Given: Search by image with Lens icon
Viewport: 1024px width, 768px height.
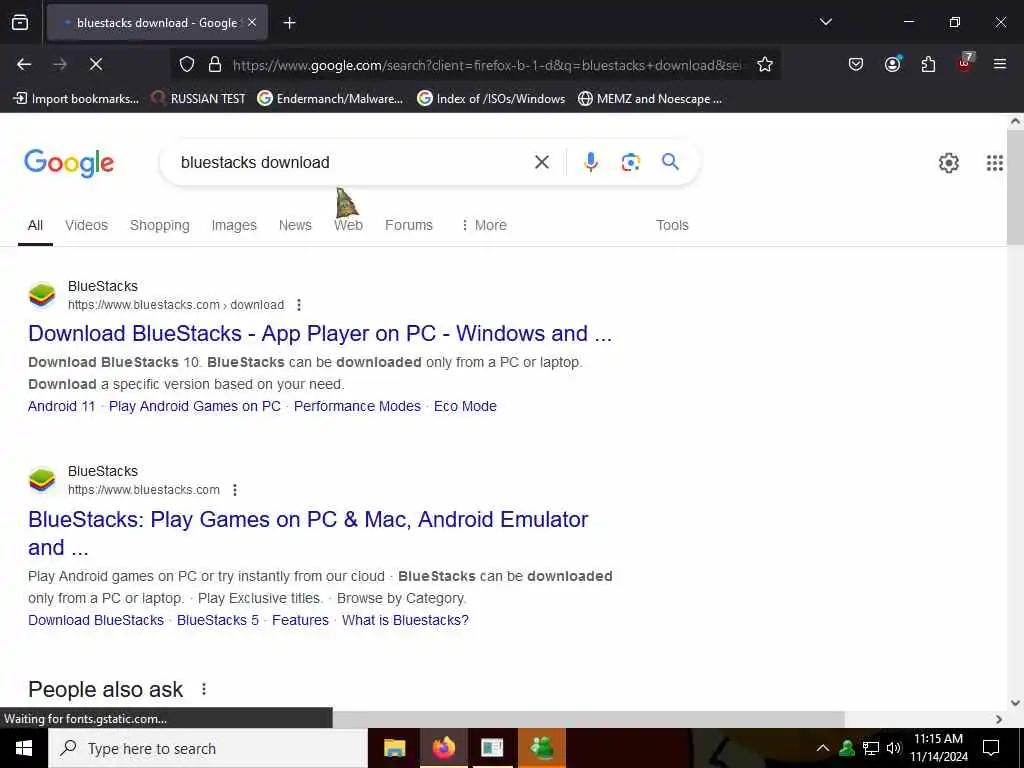Looking at the screenshot, I should 630,162.
